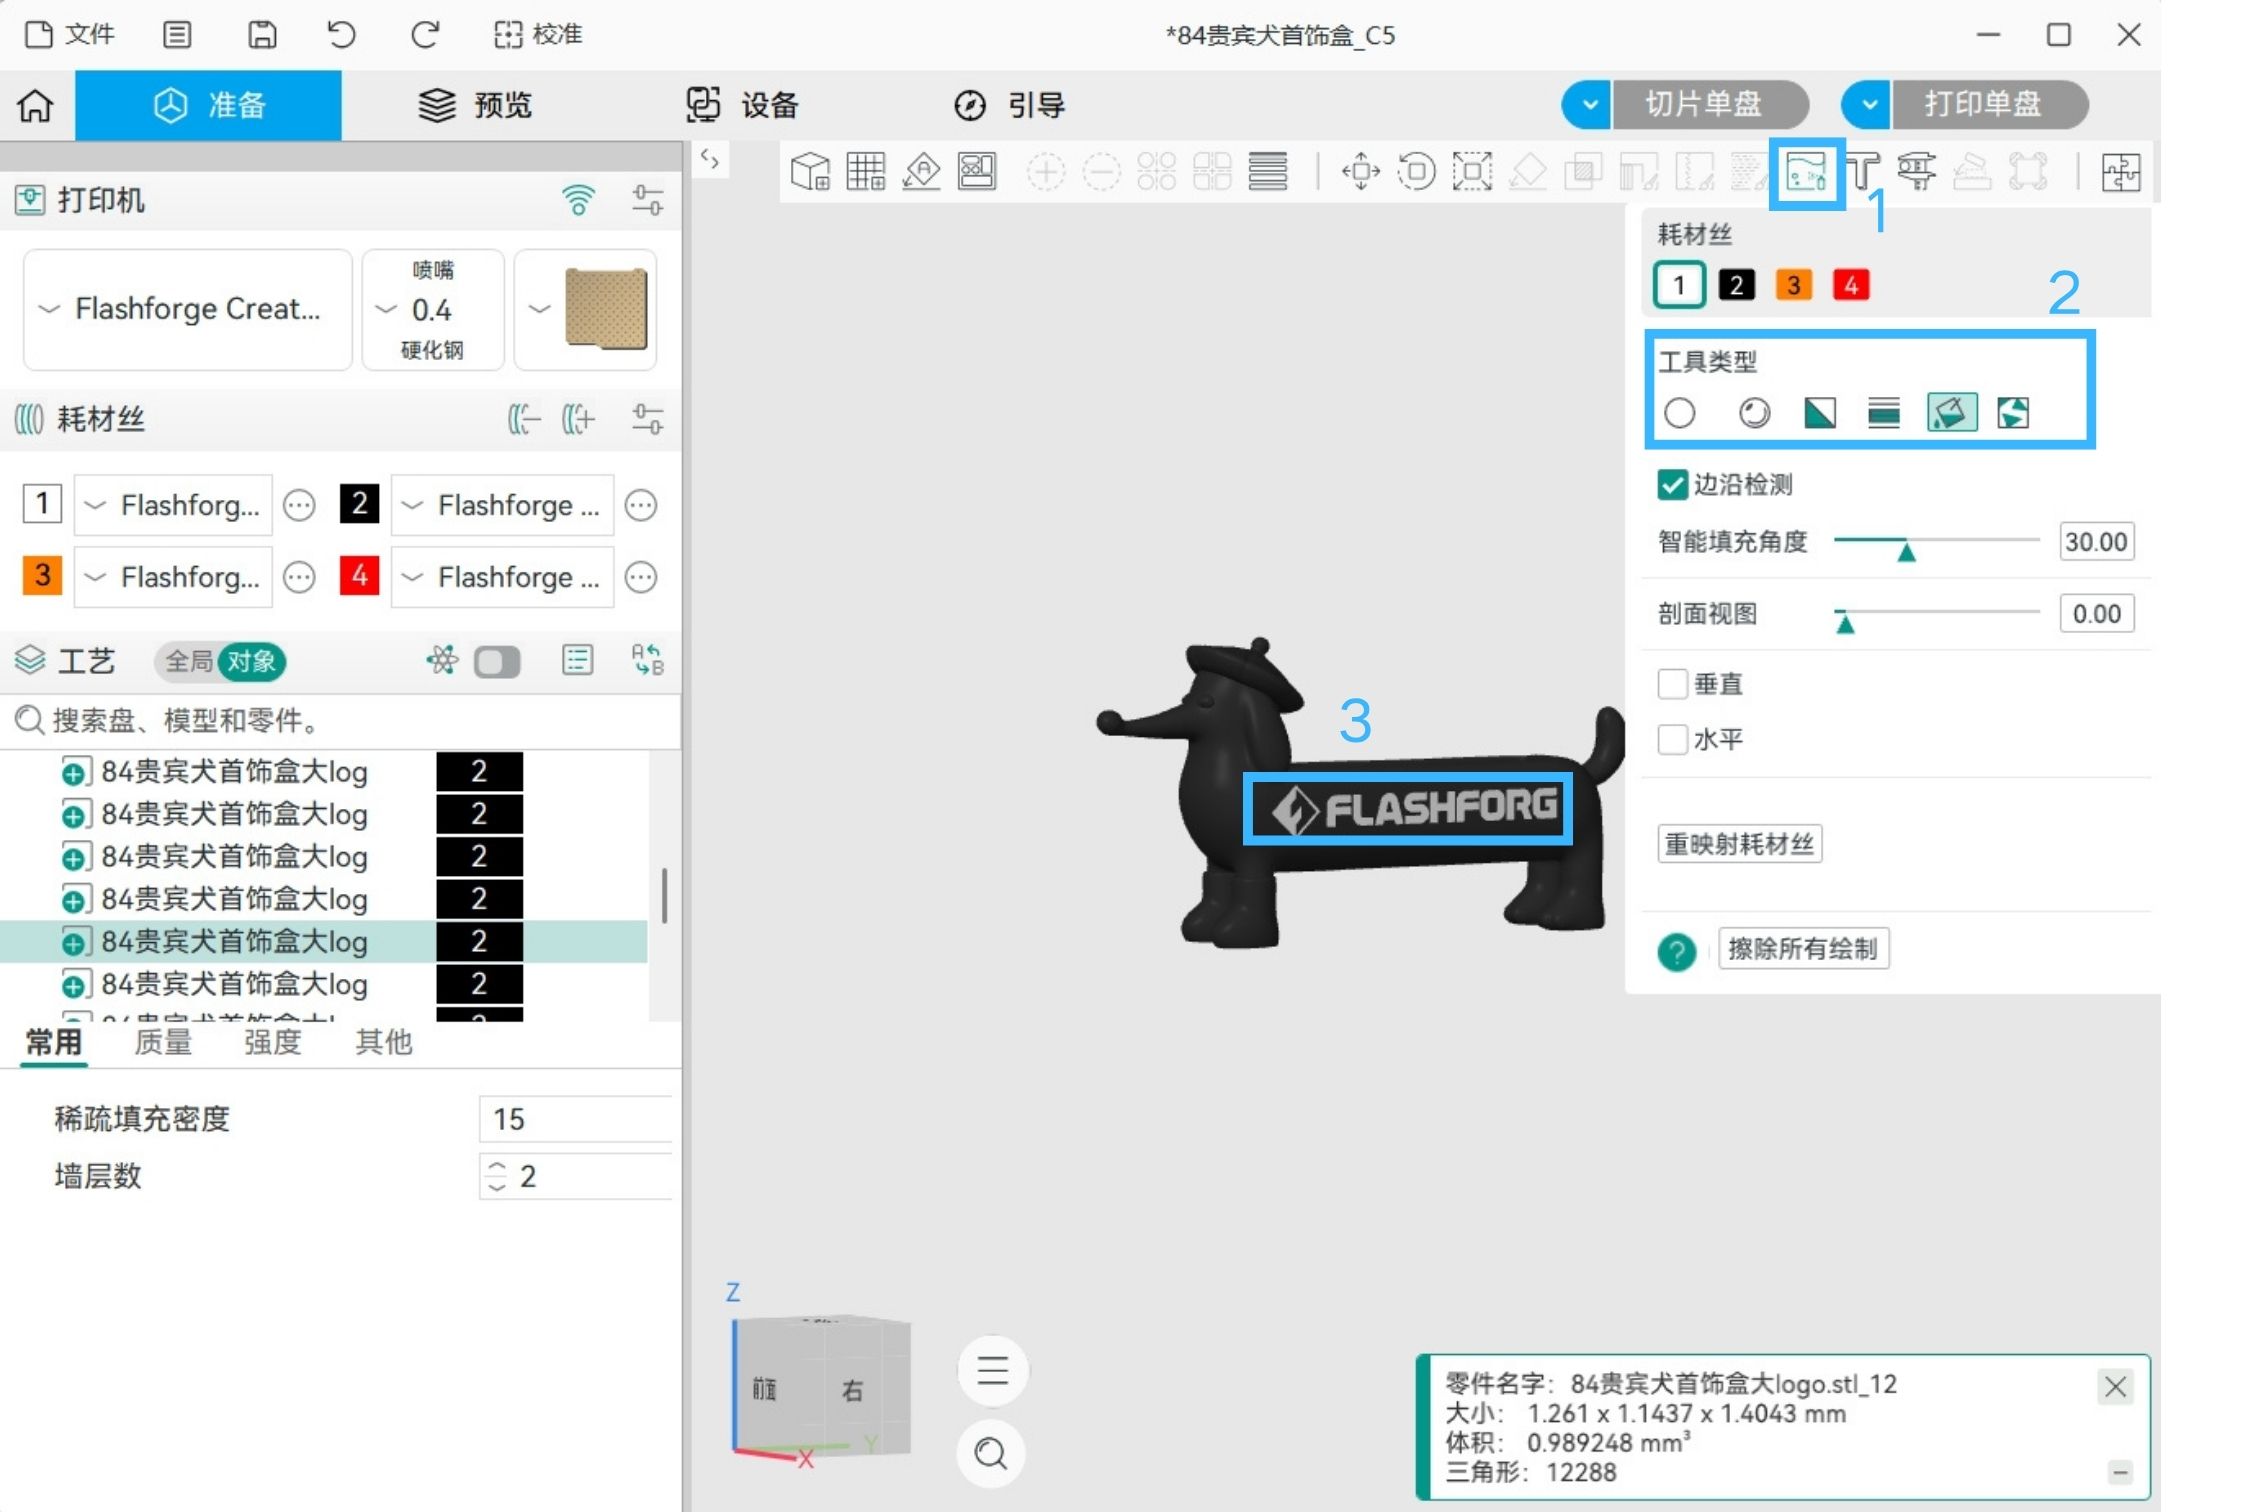Switch process scope to 全局

[188, 661]
